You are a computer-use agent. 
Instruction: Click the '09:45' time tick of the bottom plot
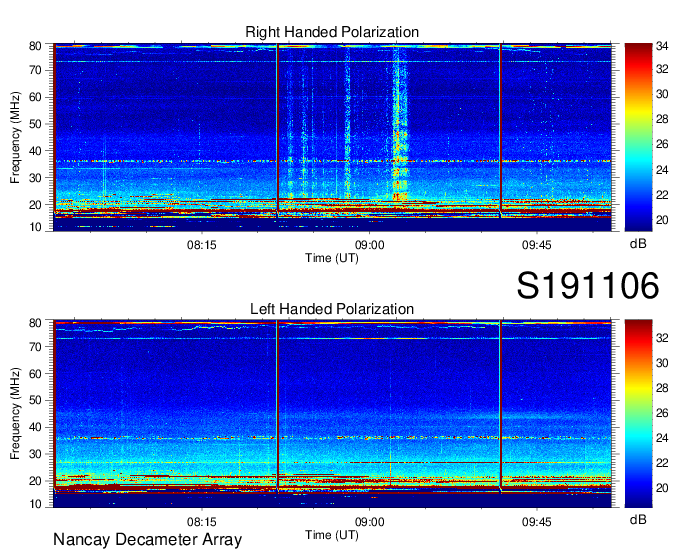(x=536, y=522)
